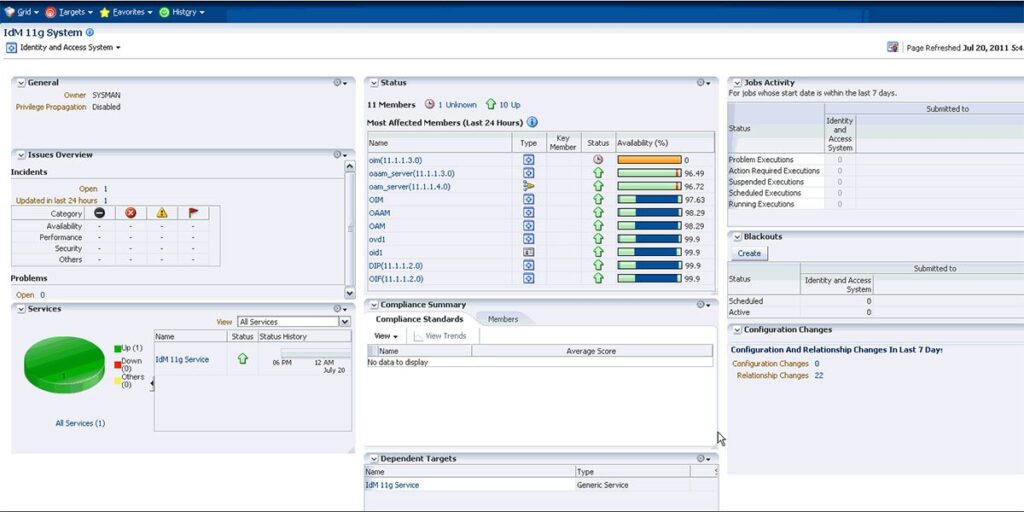Screen dimensions: 1024x512
Task: Open Compliance Summary gear options
Action: pos(703,305)
